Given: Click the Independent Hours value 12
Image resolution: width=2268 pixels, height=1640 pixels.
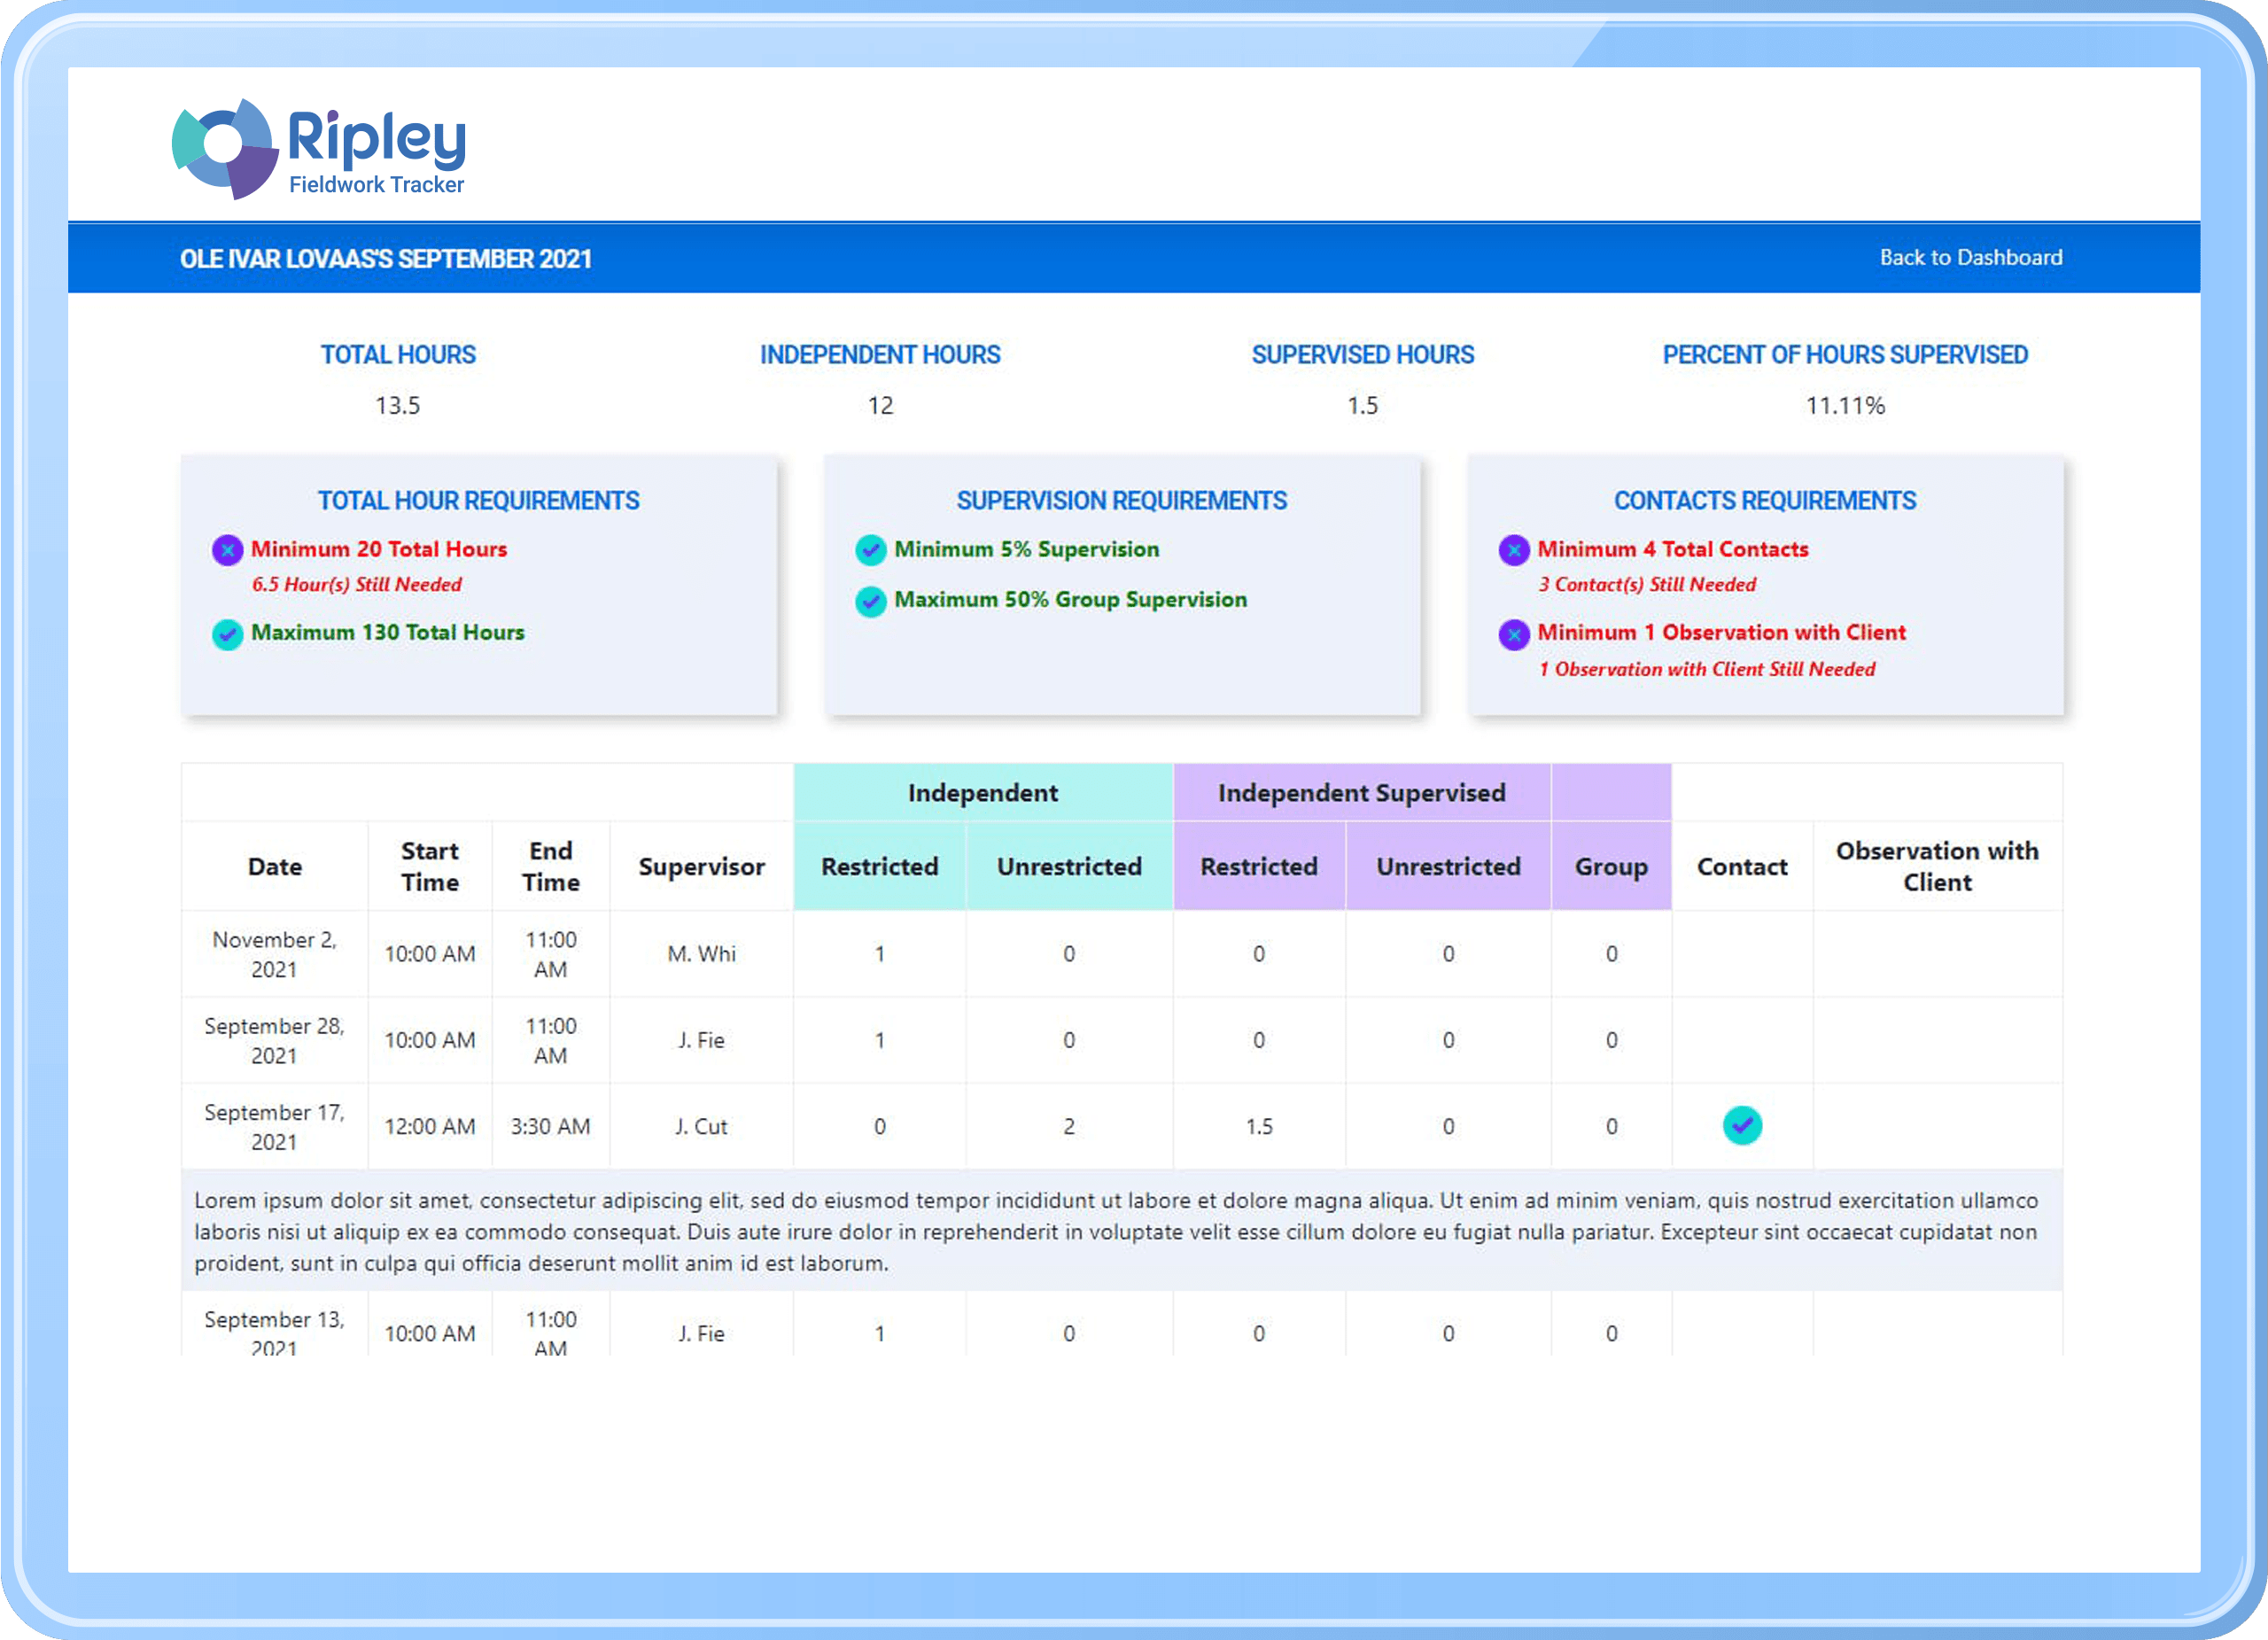Looking at the screenshot, I should click(880, 405).
